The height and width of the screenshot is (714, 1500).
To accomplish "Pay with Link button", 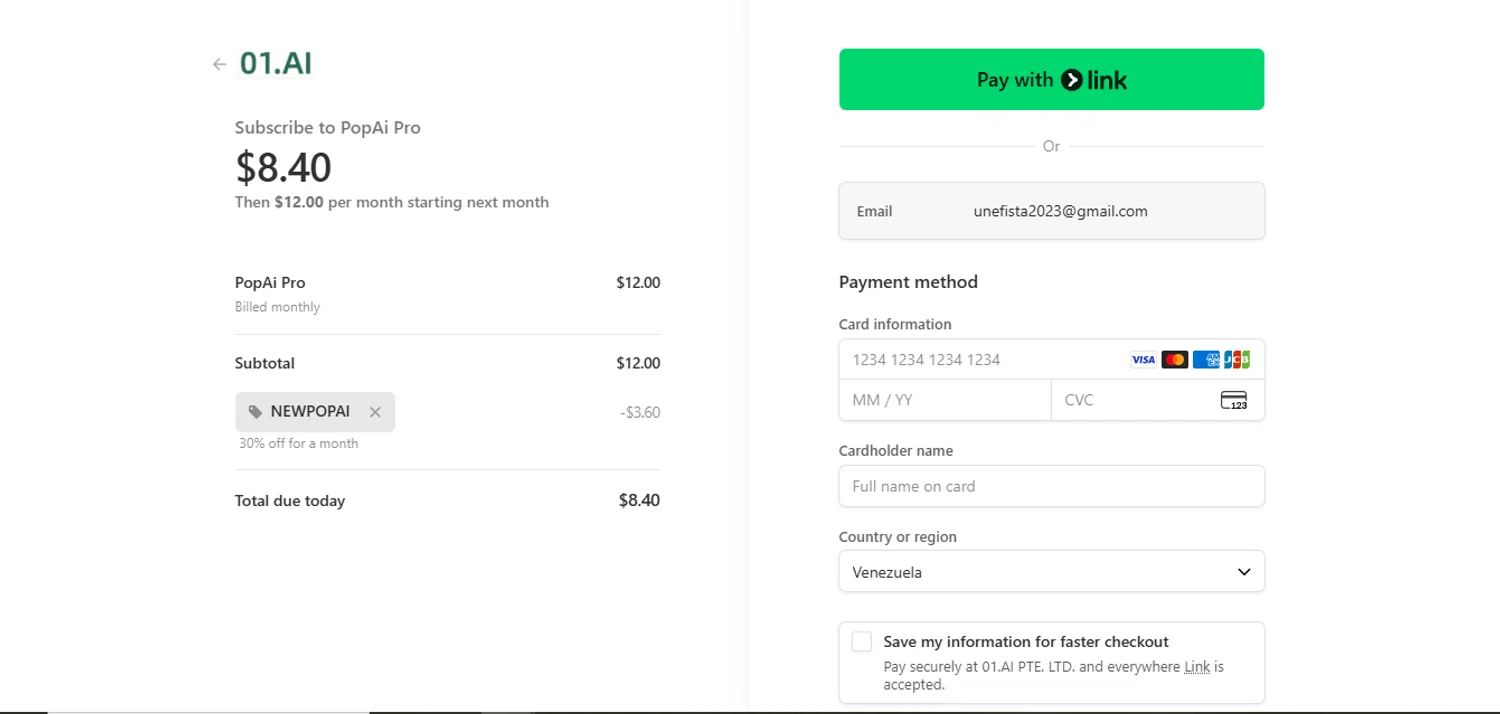I will click(1051, 79).
